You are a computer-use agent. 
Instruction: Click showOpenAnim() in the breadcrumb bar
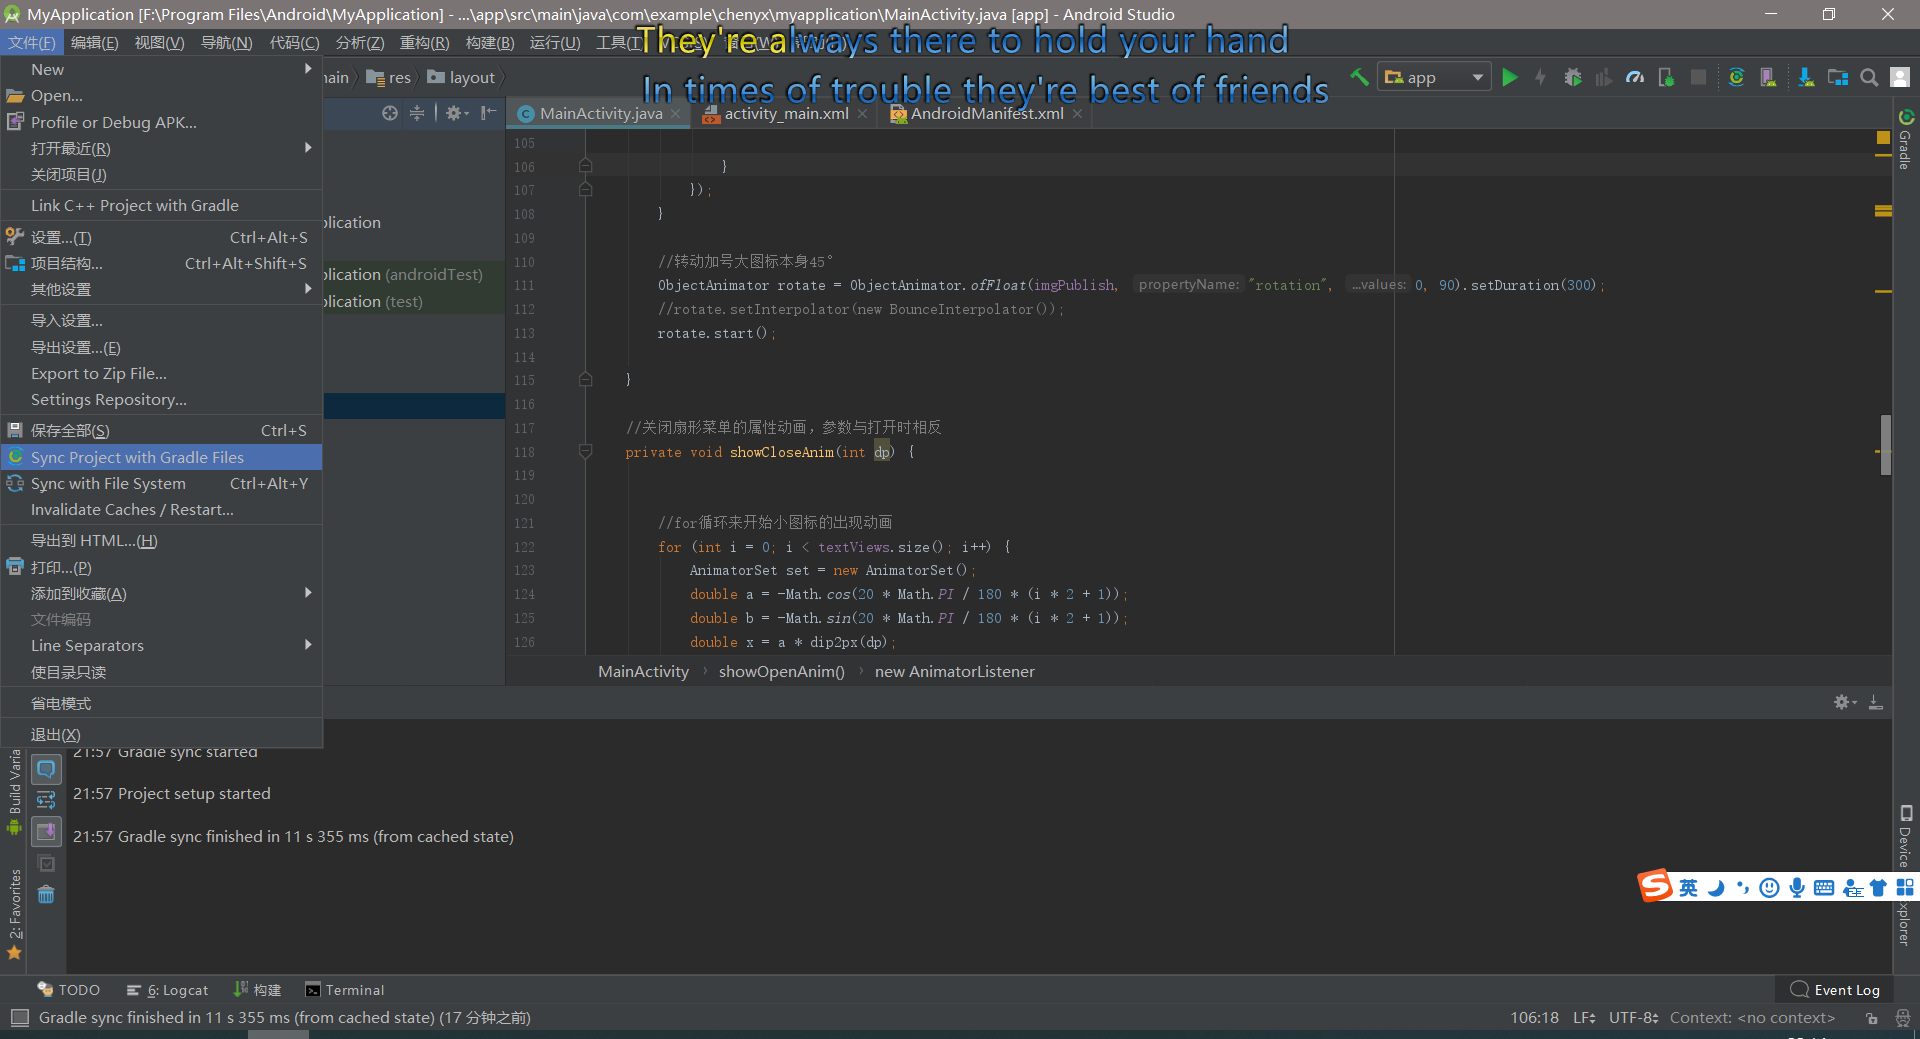(781, 671)
